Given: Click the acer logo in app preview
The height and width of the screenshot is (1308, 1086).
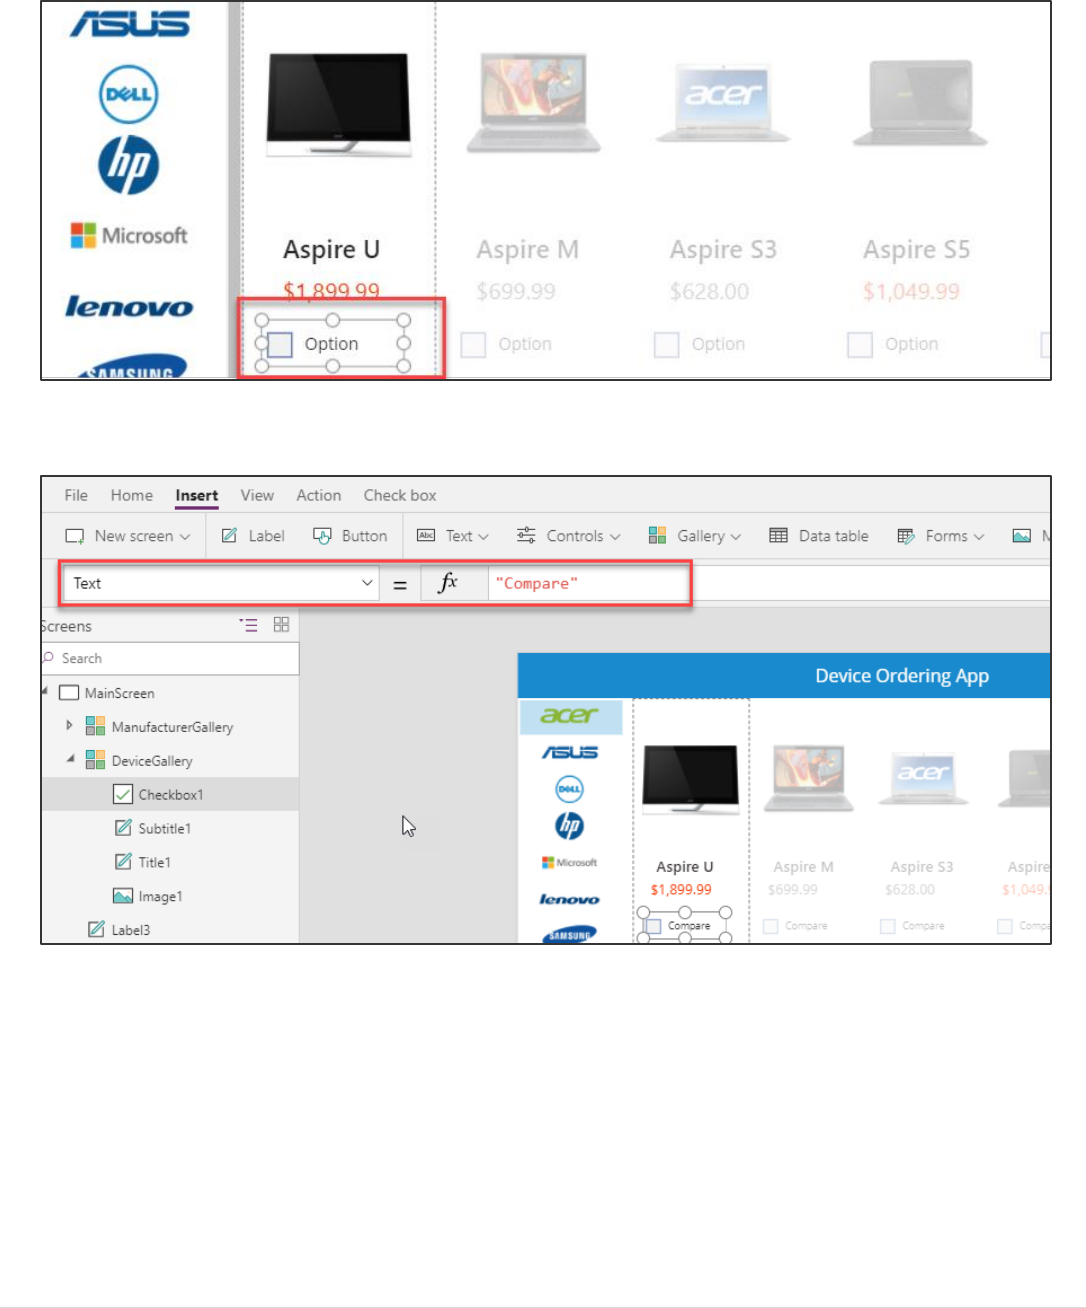Looking at the screenshot, I should click(x=570, y=715).
